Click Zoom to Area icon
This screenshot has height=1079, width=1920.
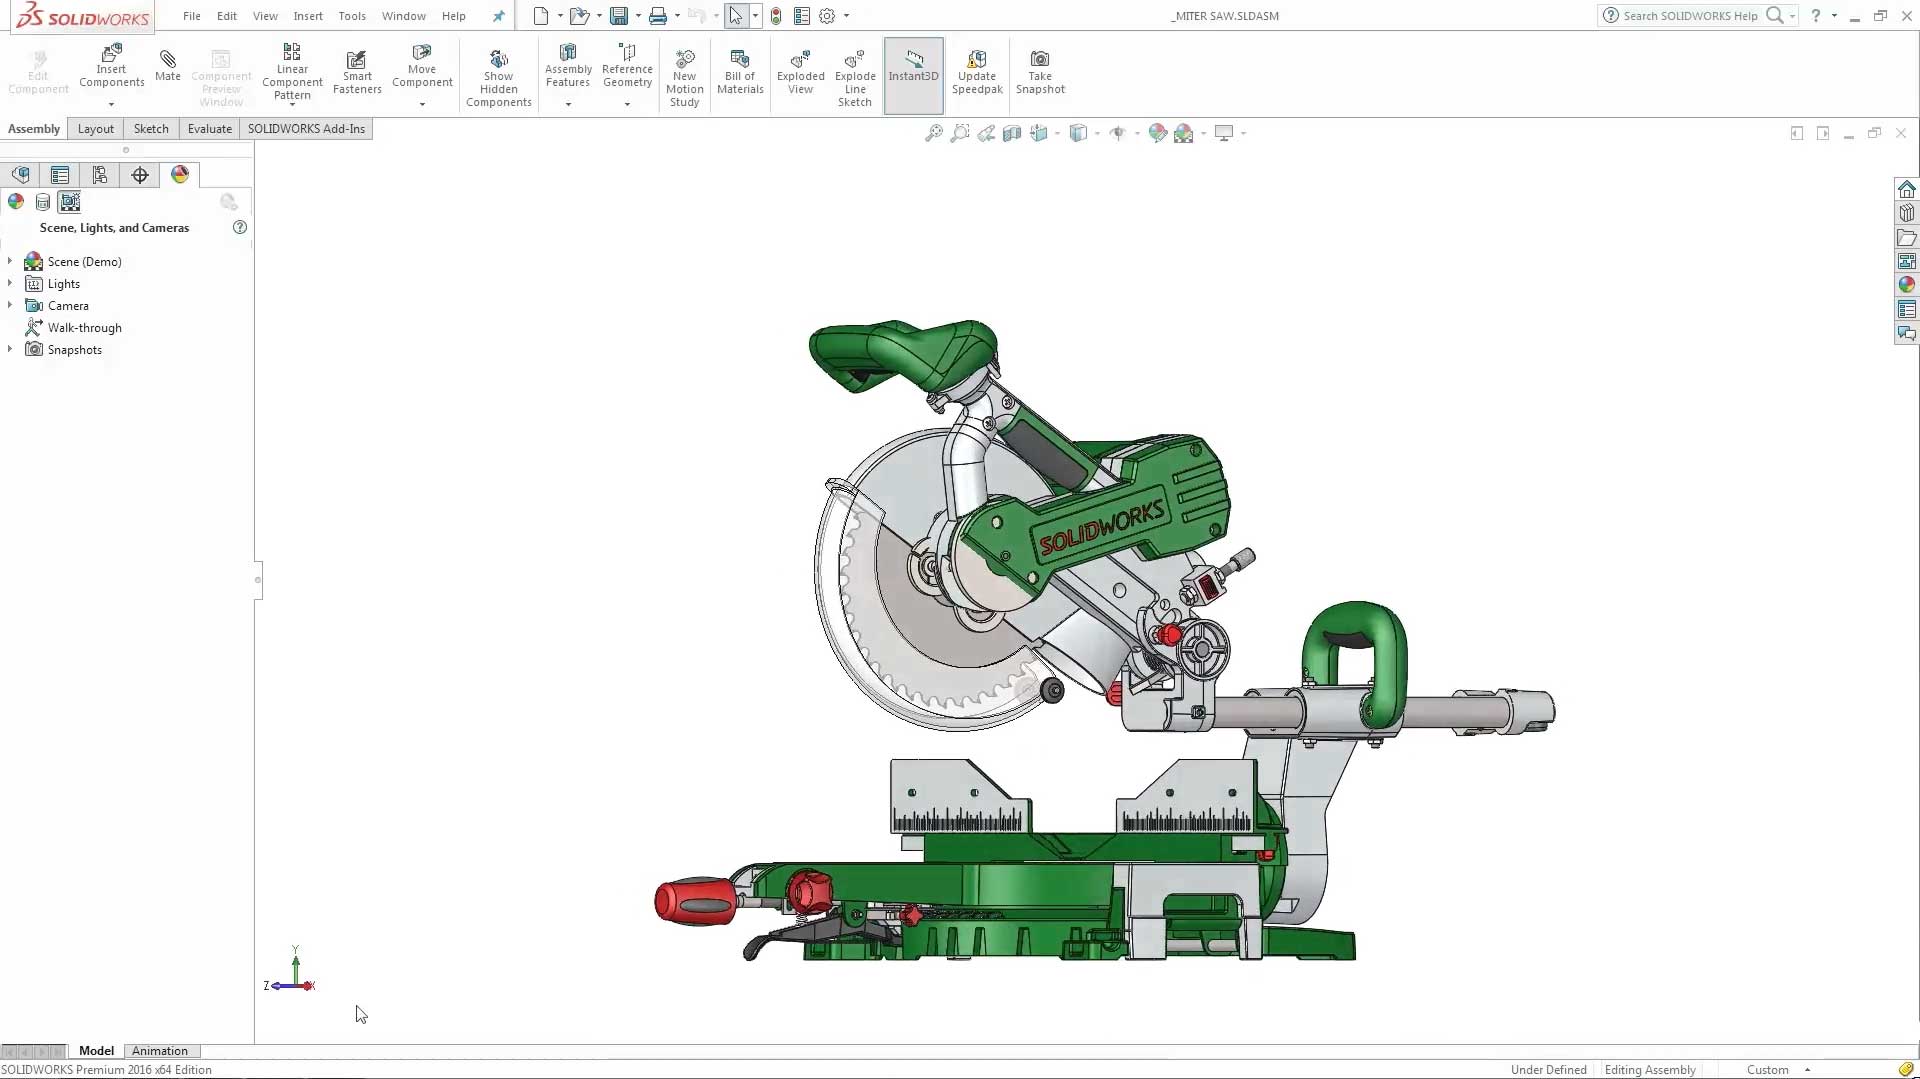[960, 133]
